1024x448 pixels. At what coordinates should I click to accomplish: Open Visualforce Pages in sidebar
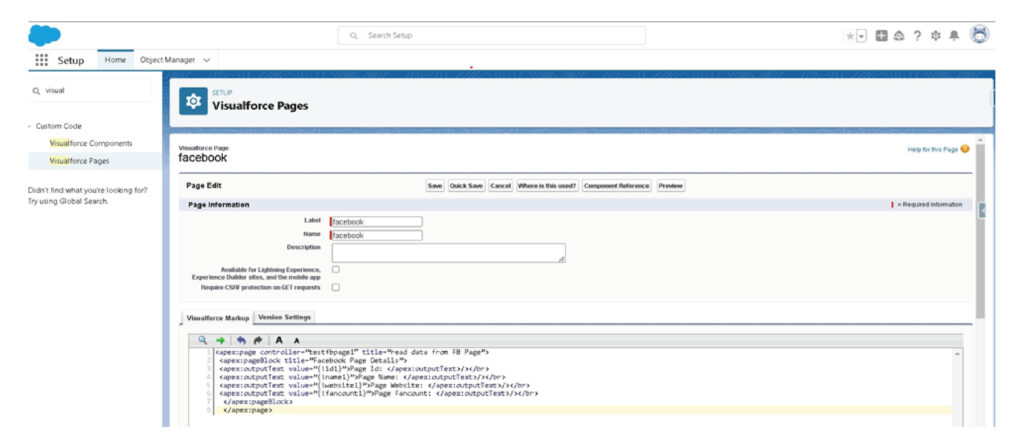[x=94, y=161]
